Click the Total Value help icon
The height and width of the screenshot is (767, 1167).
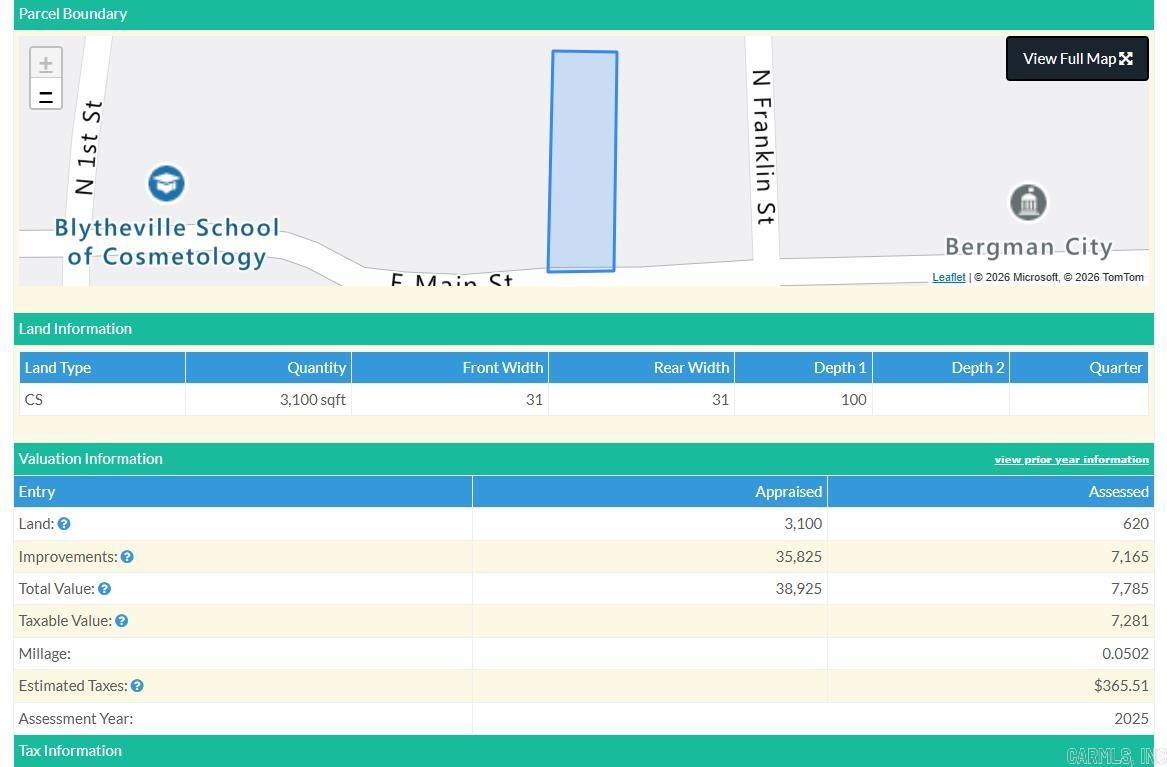pos(104,589)
